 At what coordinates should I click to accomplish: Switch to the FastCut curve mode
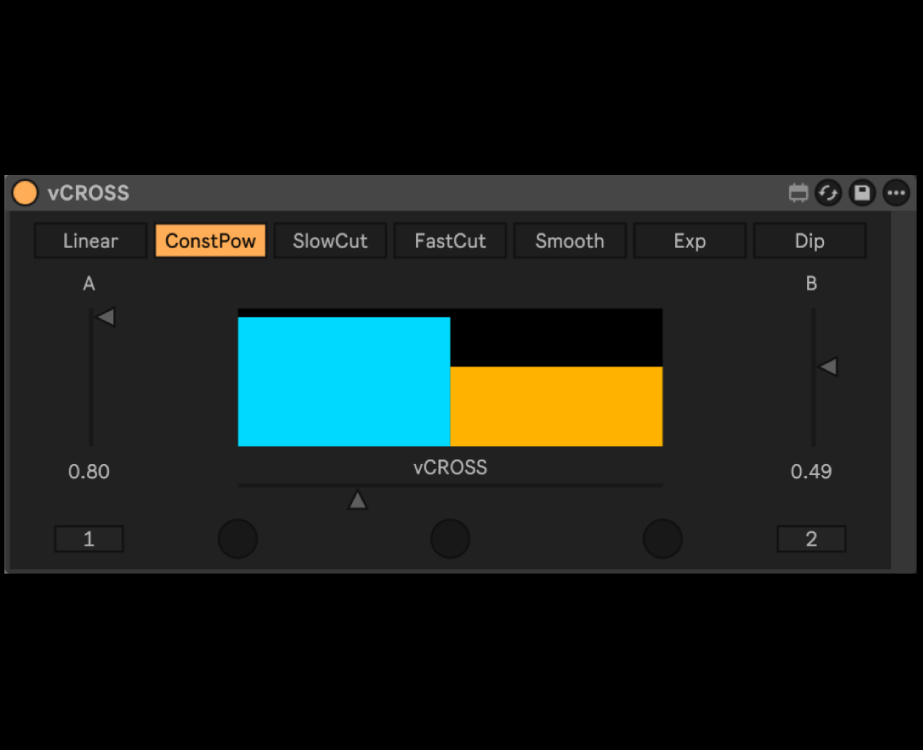[x=450, y=241]
